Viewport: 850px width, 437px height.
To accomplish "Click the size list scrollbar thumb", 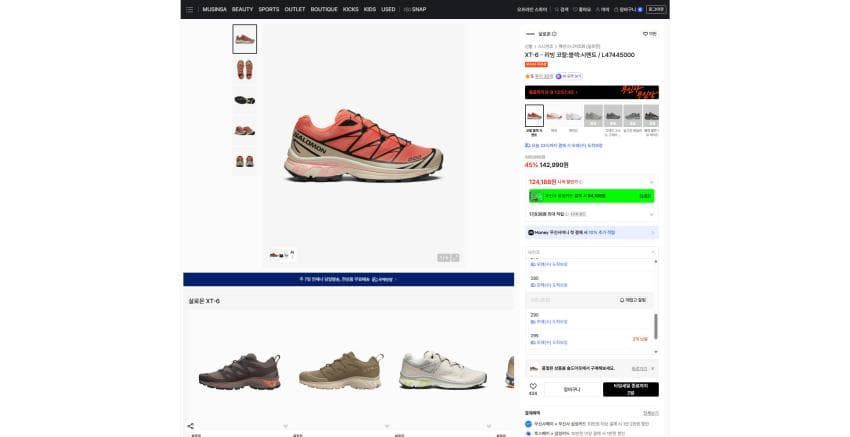I will tap(656, 326).
